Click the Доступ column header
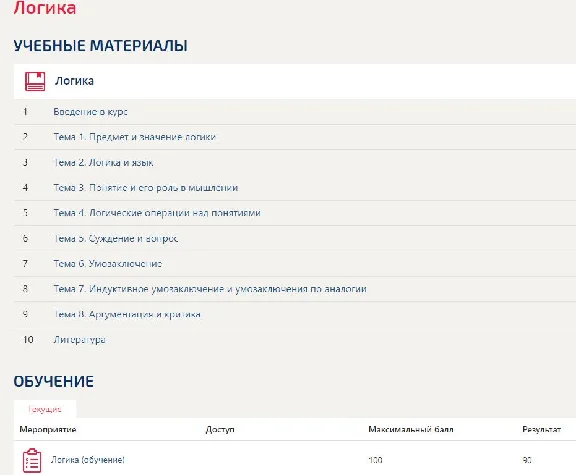 coord(220,429)
